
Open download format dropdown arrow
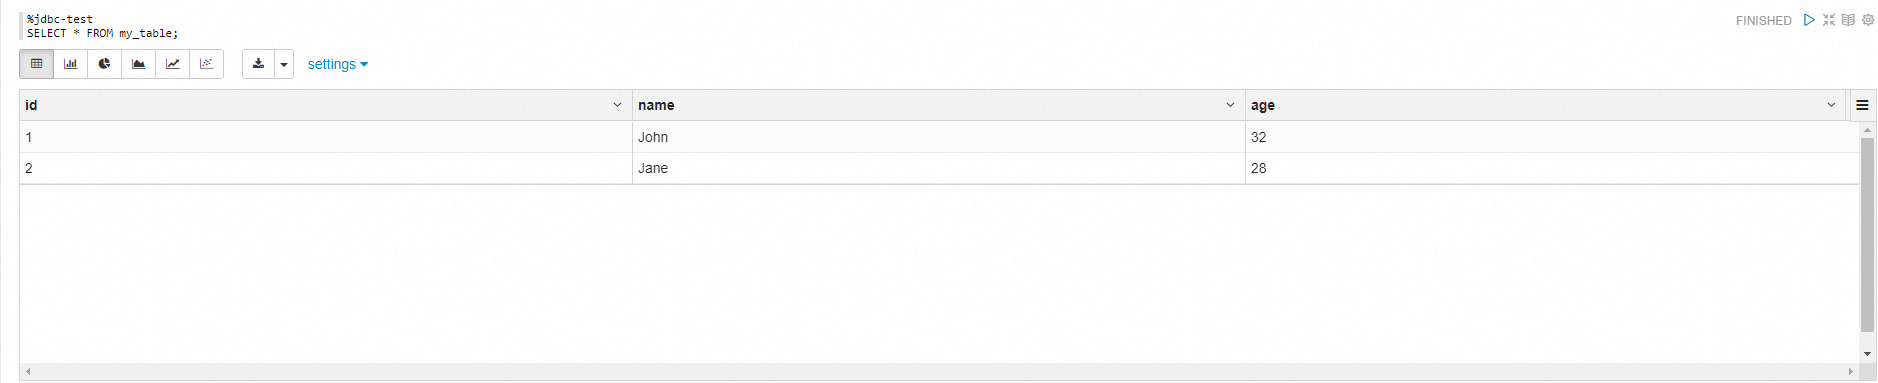tap(284, 64)
